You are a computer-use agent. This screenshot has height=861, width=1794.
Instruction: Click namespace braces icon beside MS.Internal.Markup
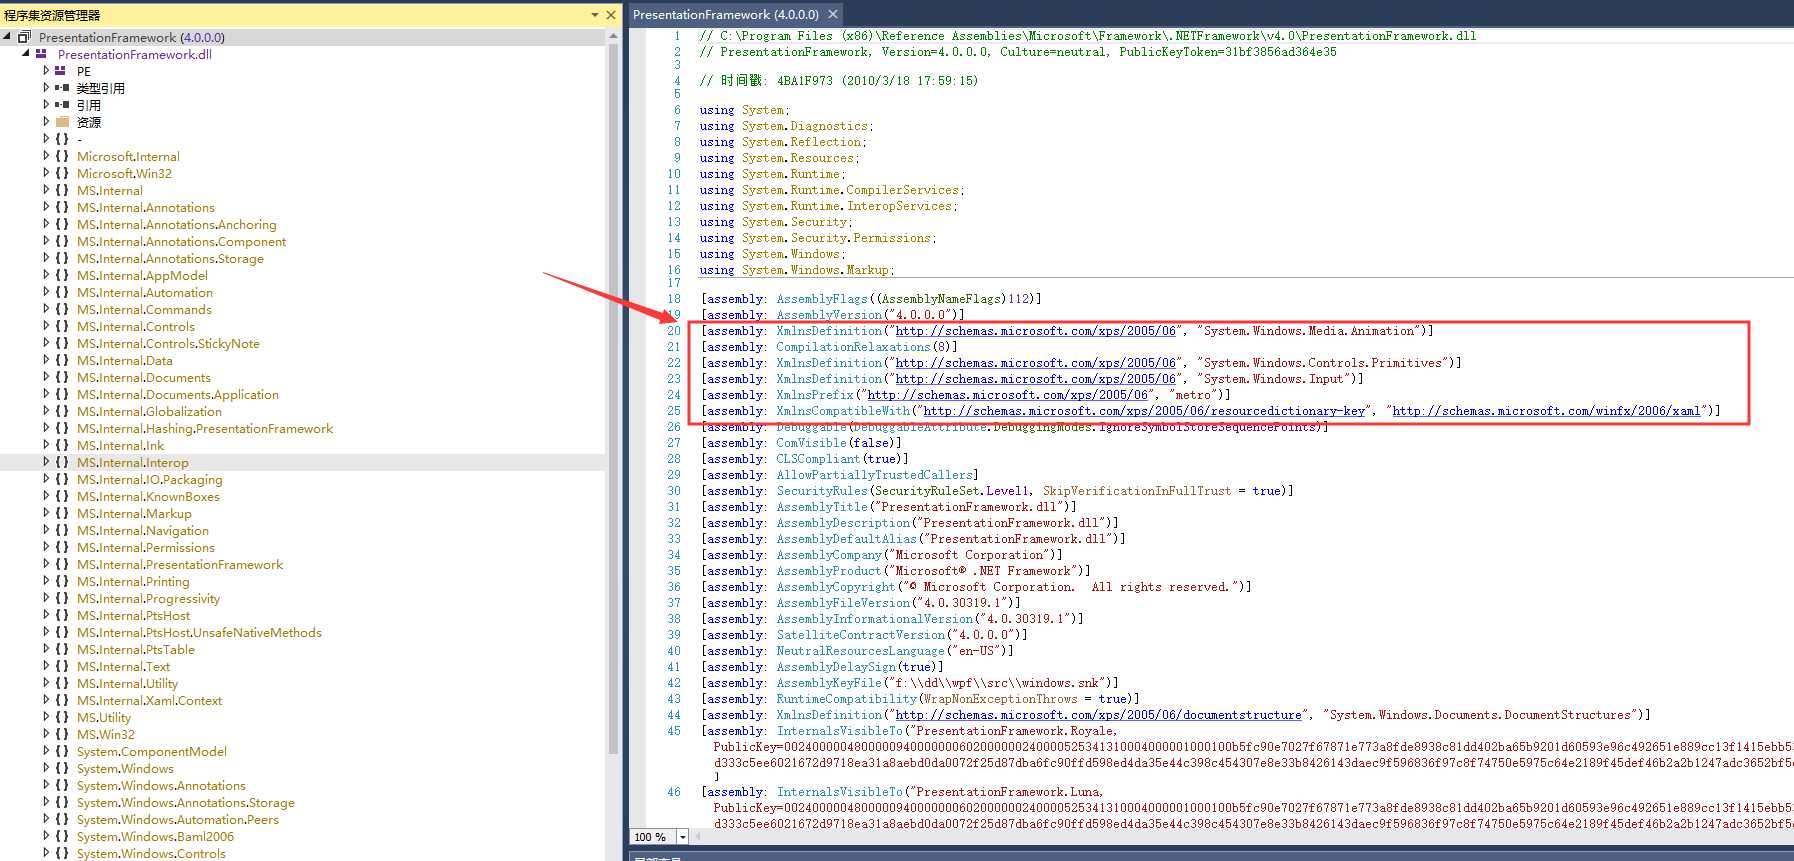click(62, 513)
